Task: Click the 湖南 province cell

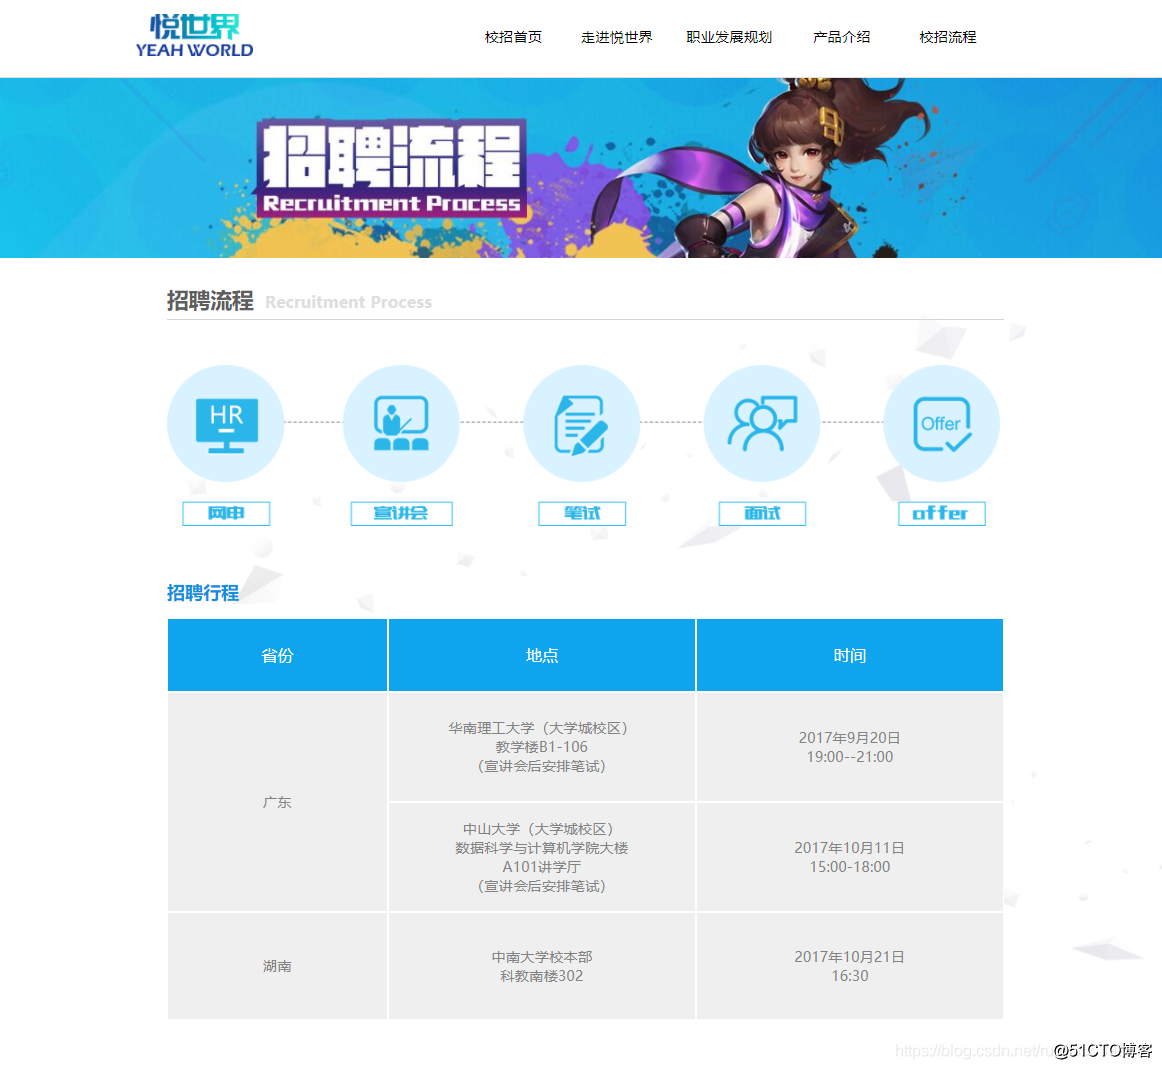Action: tap(277, 966)
